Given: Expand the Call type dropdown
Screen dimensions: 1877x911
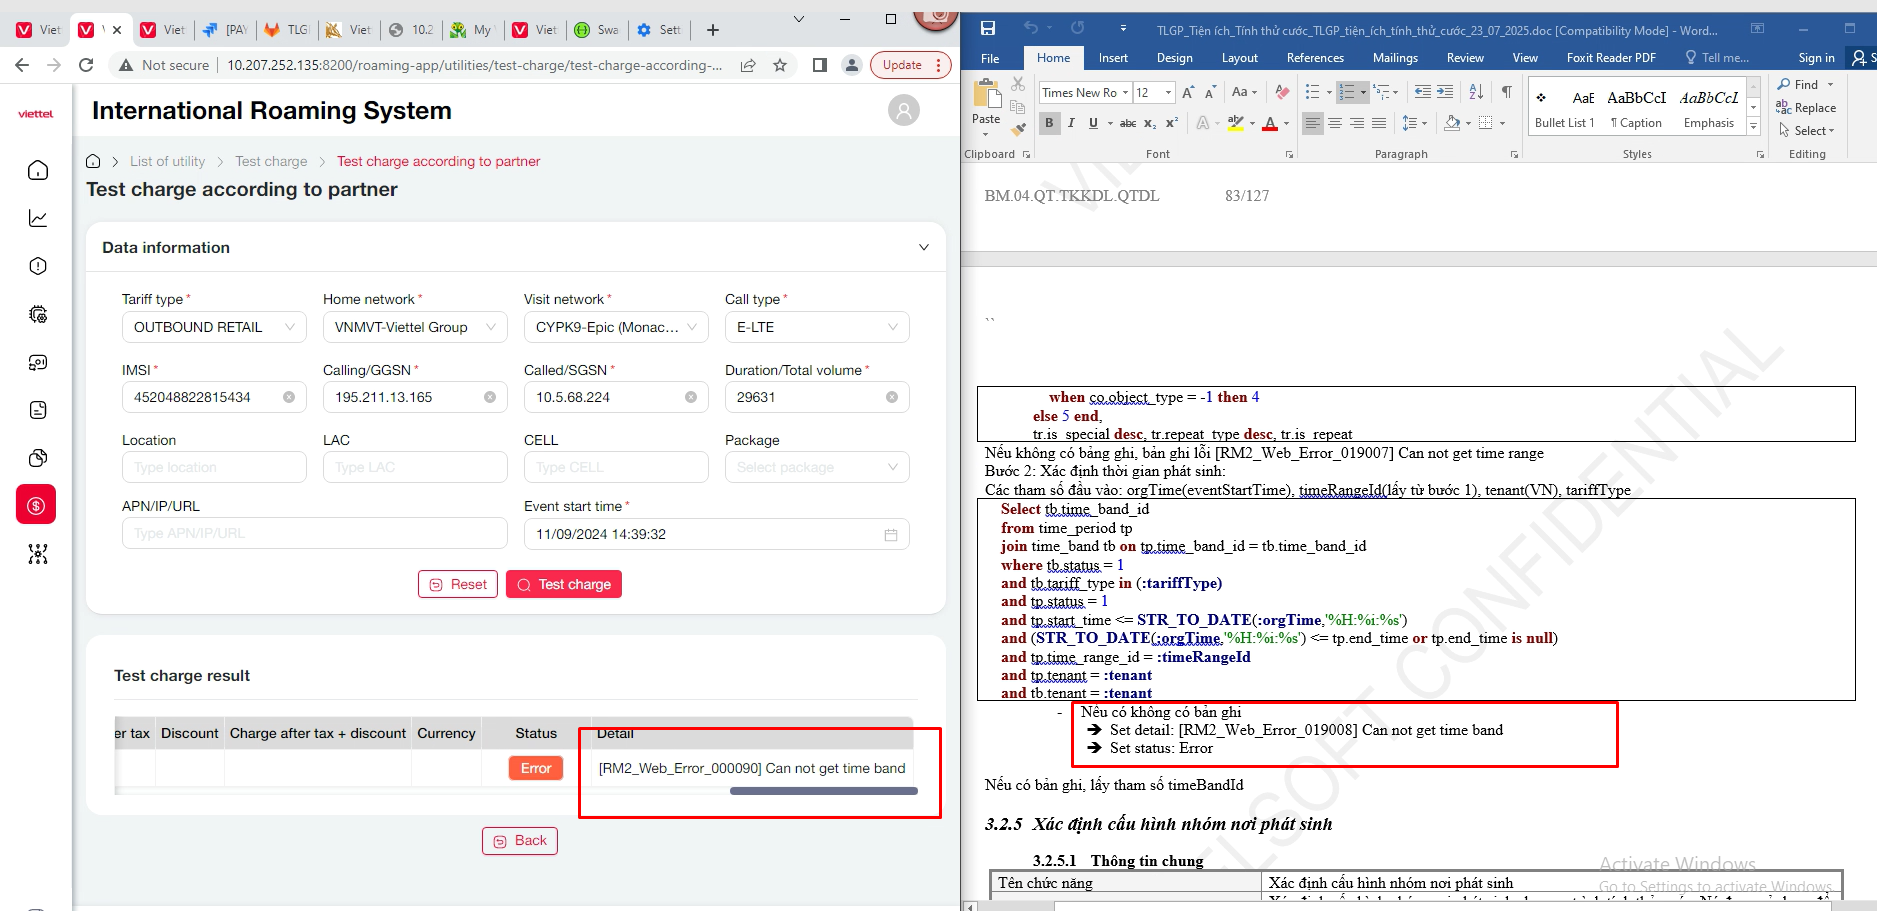Looking at the screenshot, I should point(816,328).
